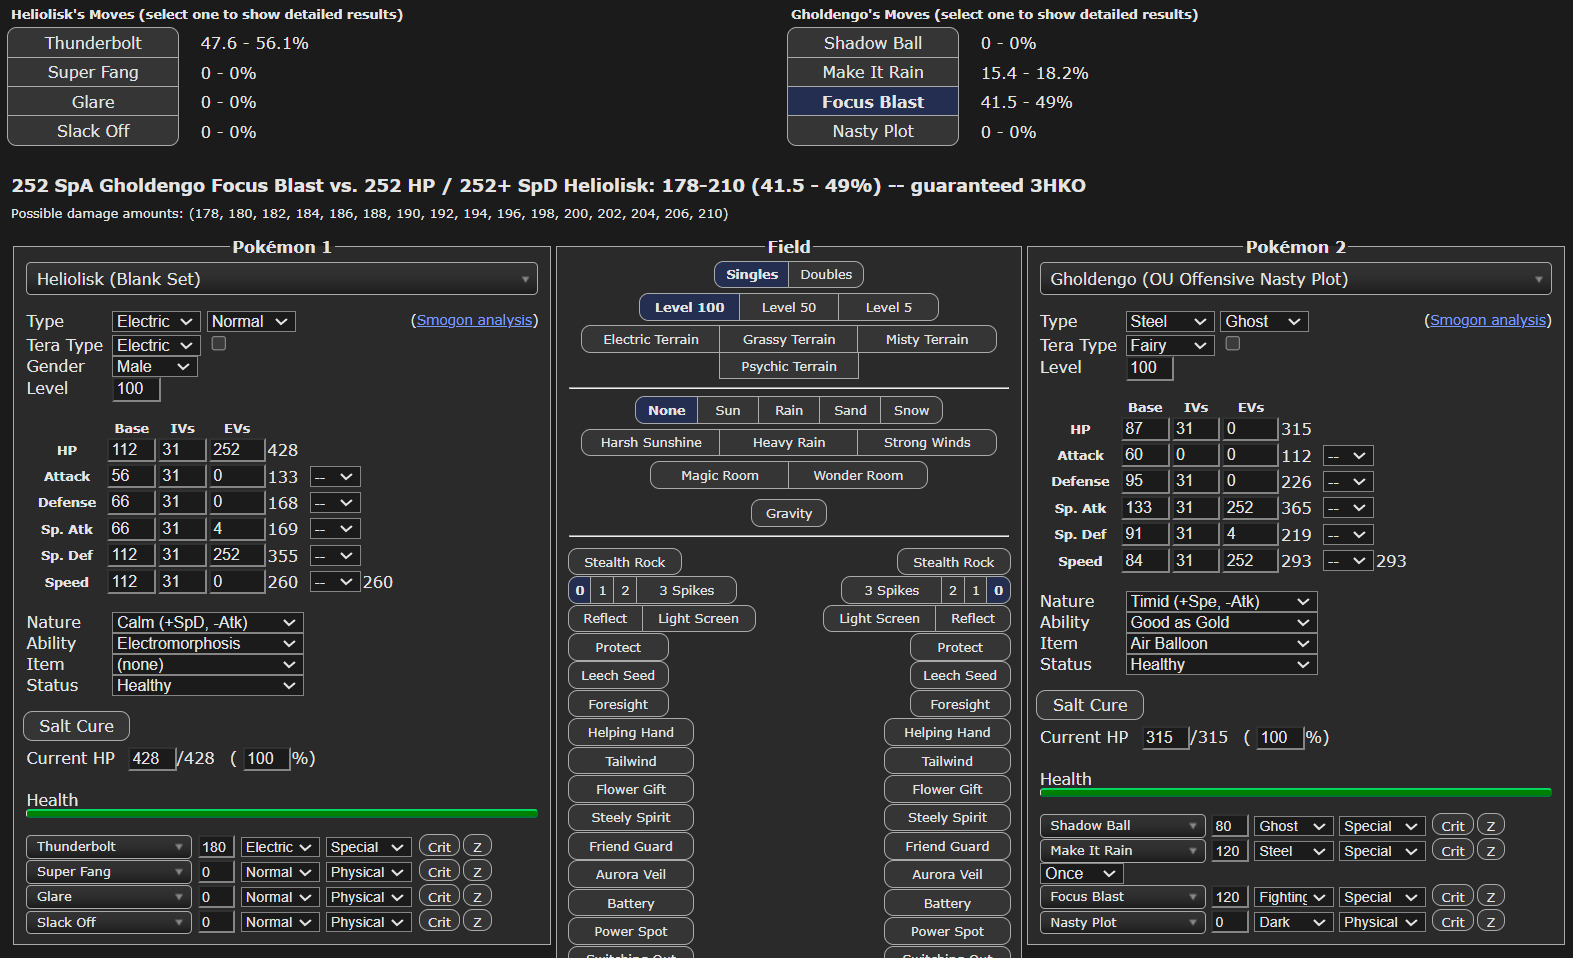Open Heliolisk's Ability dropdown Electromorphosis

(208, 643)
